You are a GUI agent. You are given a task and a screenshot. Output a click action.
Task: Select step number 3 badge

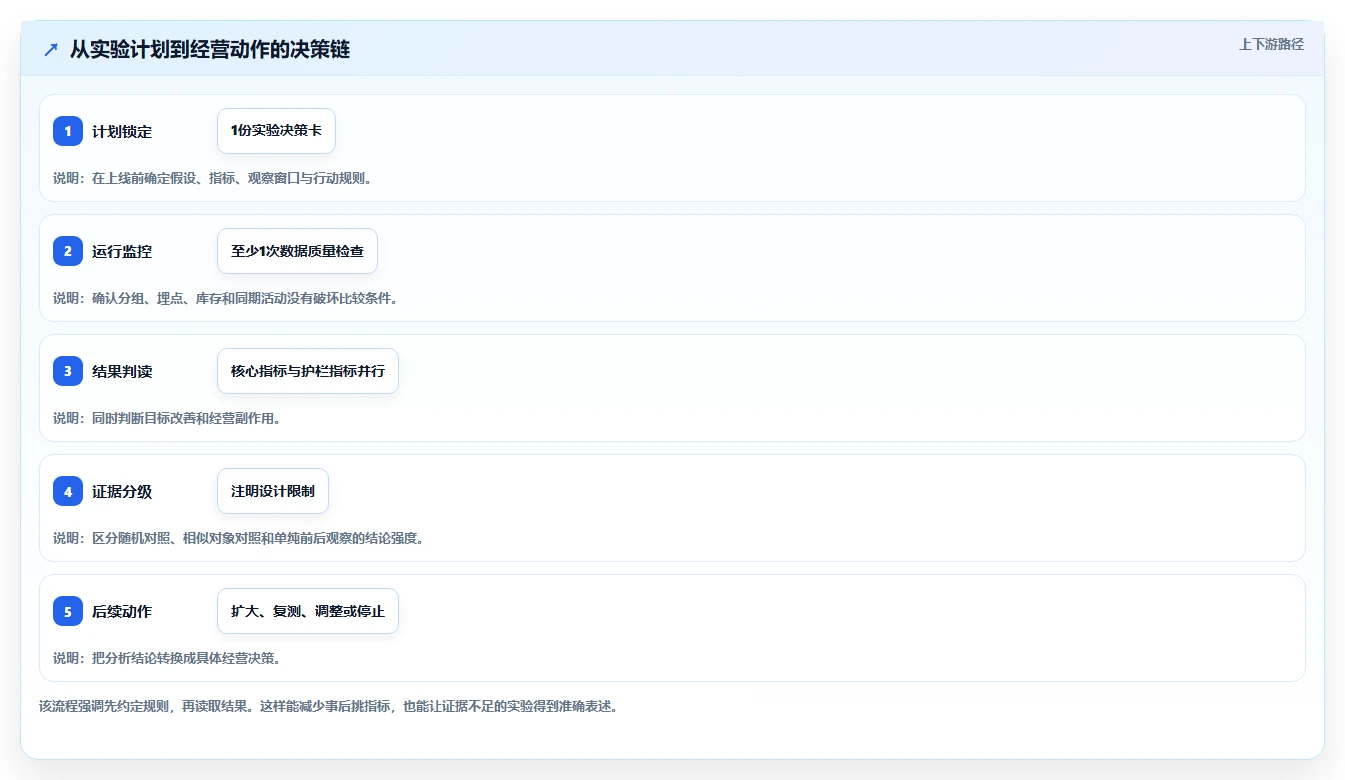click(68, 371)
